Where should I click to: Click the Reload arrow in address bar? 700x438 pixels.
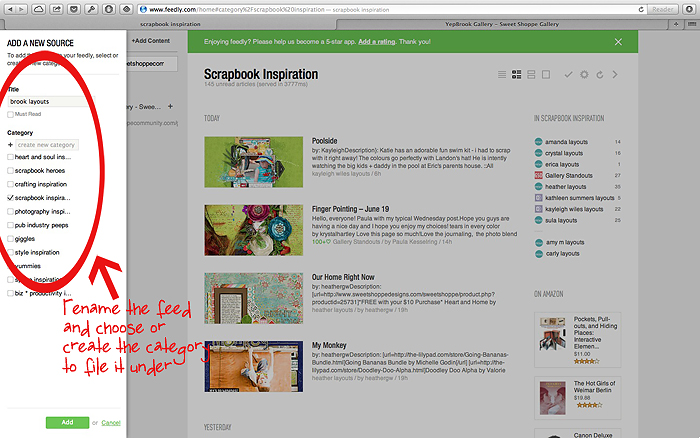641,9
